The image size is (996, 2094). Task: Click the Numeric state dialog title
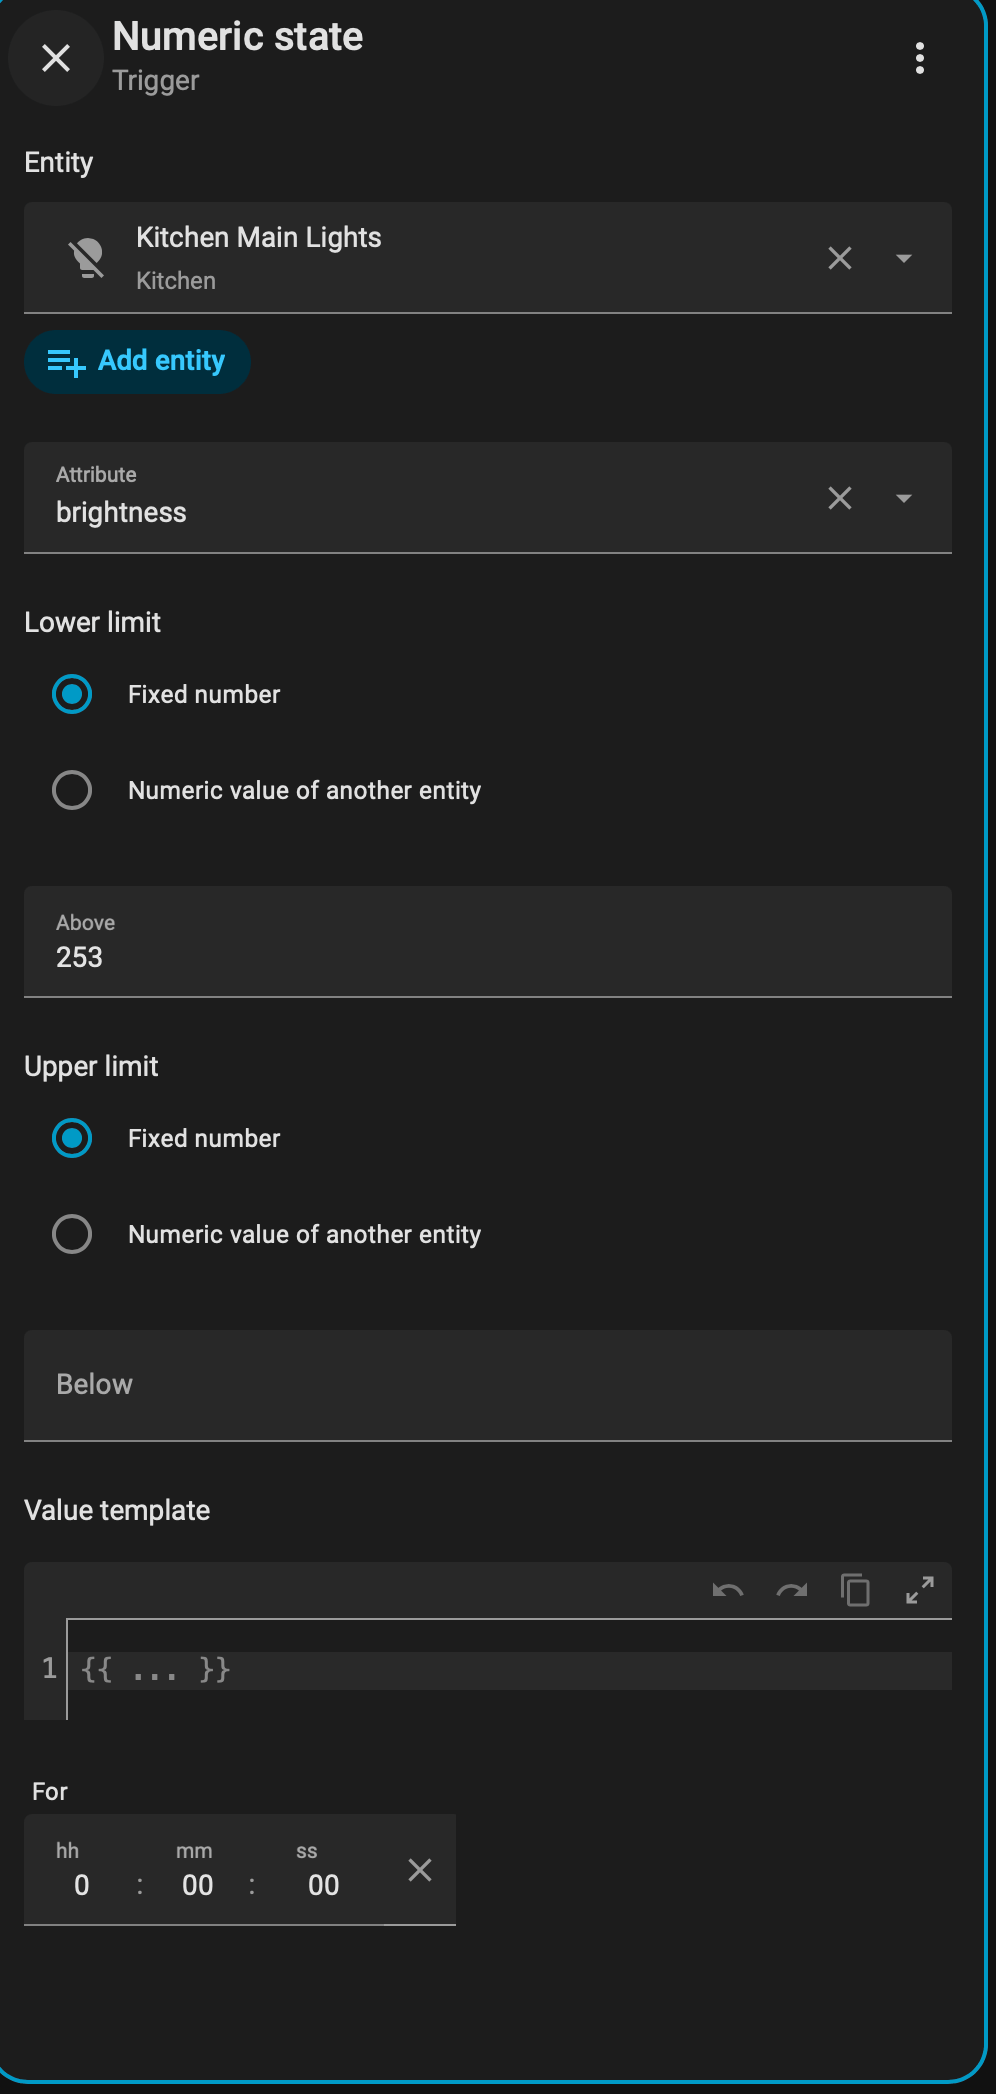[237, 36]
